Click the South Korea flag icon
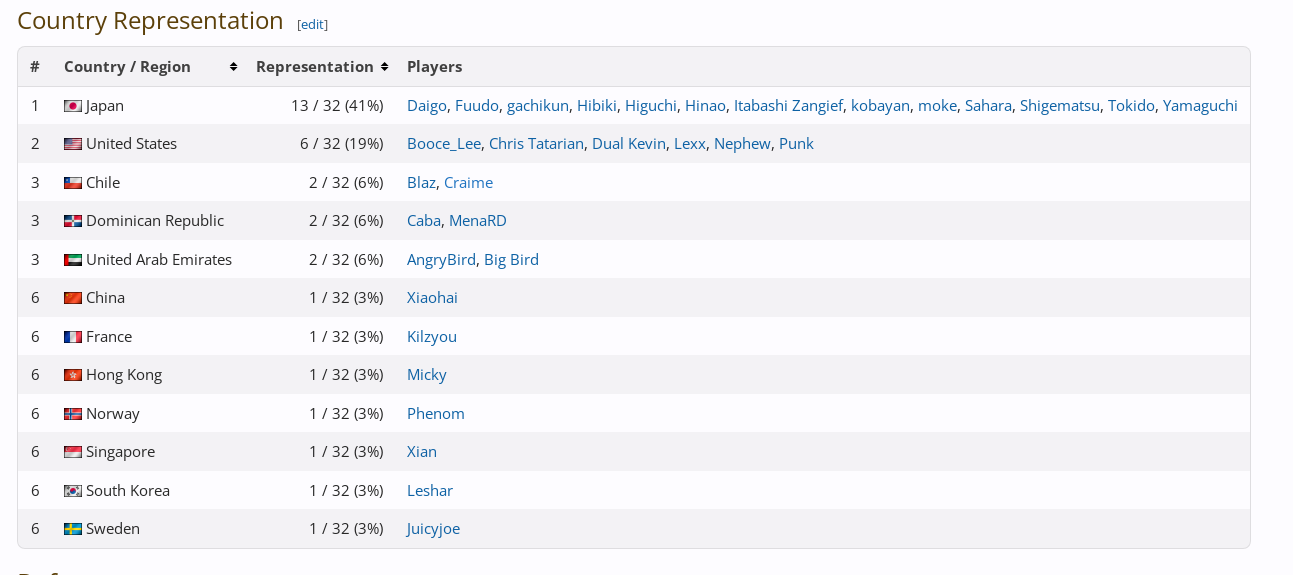 73,491
